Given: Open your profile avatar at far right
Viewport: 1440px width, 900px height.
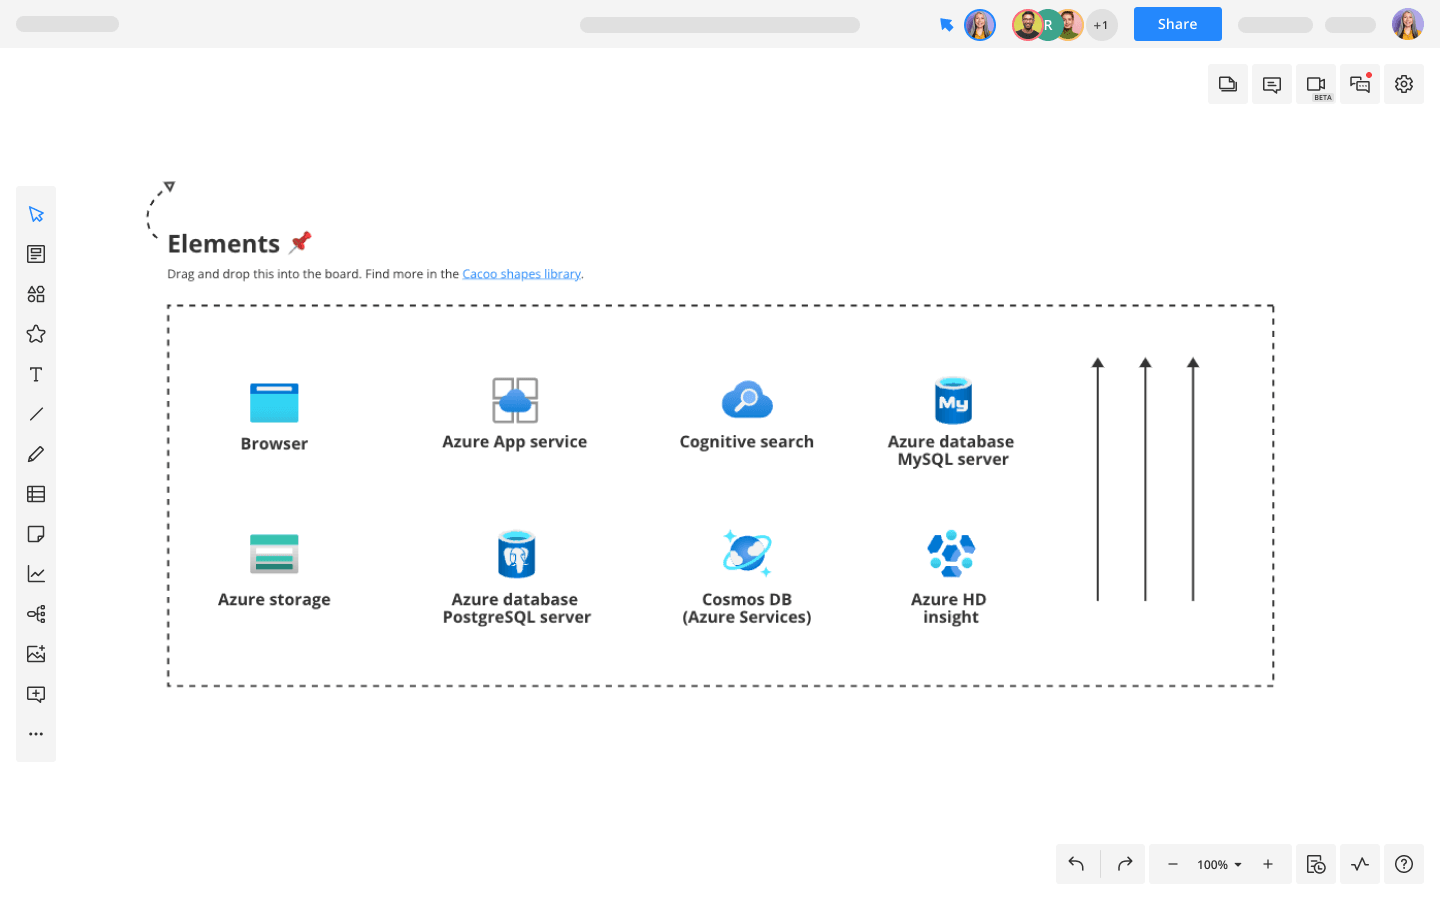Looking at the screenshot, I should click(1407, 24).
